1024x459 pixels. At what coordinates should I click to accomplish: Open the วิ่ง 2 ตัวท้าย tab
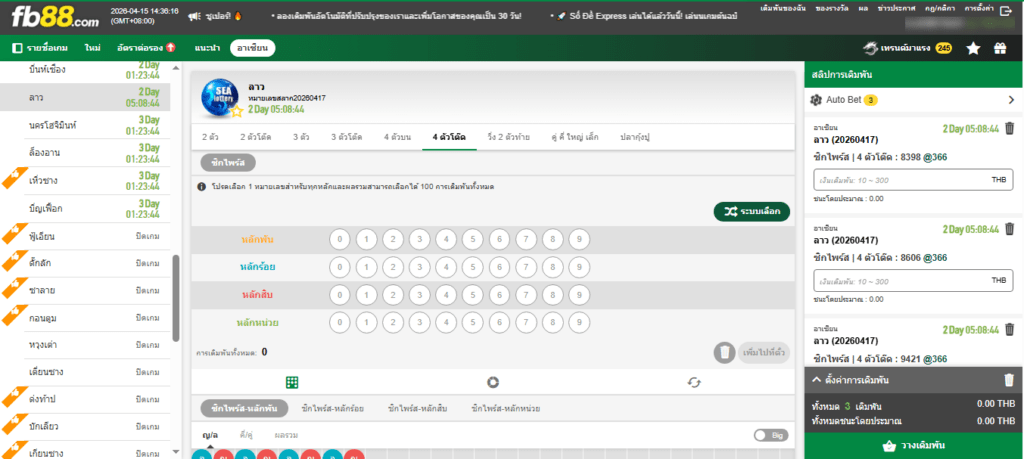[509, 137]
